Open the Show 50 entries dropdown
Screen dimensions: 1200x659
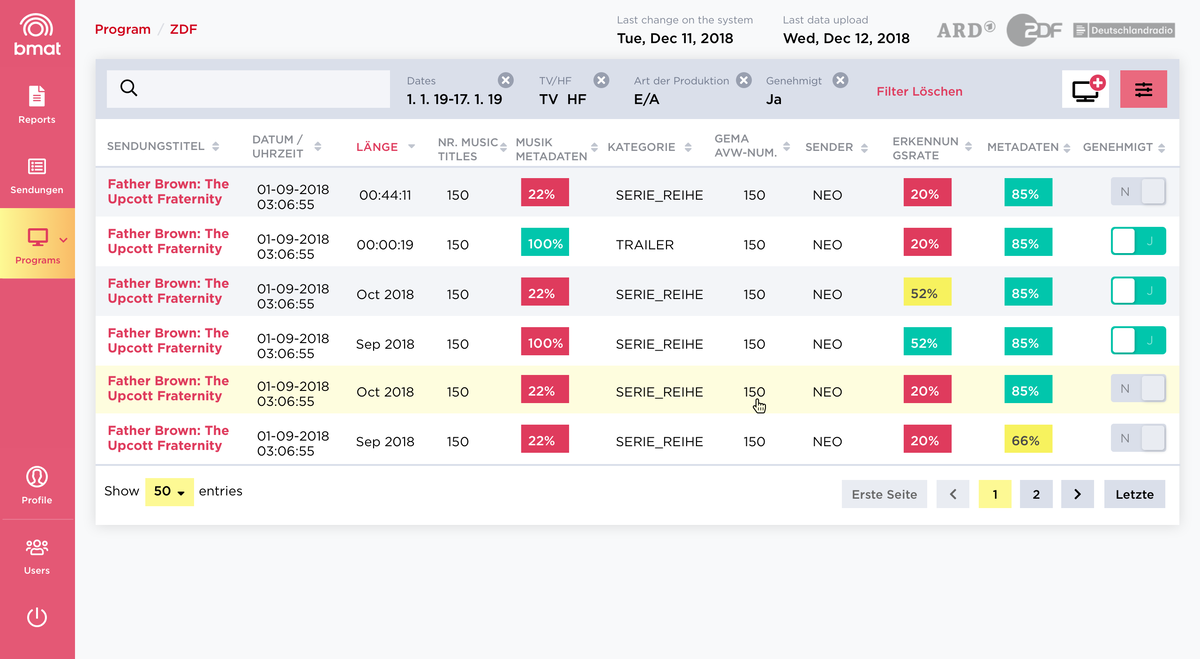168,491
